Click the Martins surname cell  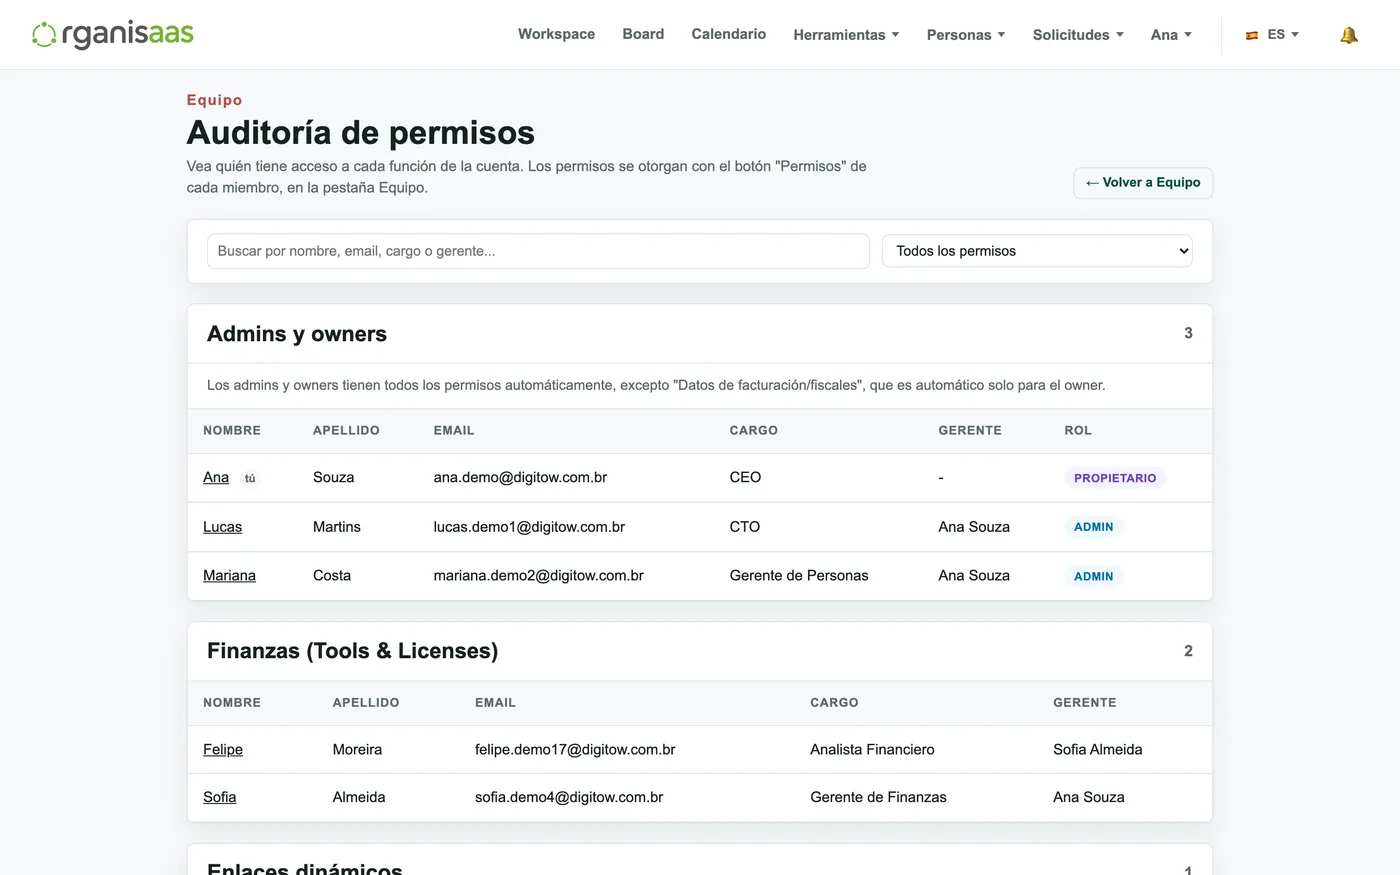pyautogui.click(x=337, y=527)
